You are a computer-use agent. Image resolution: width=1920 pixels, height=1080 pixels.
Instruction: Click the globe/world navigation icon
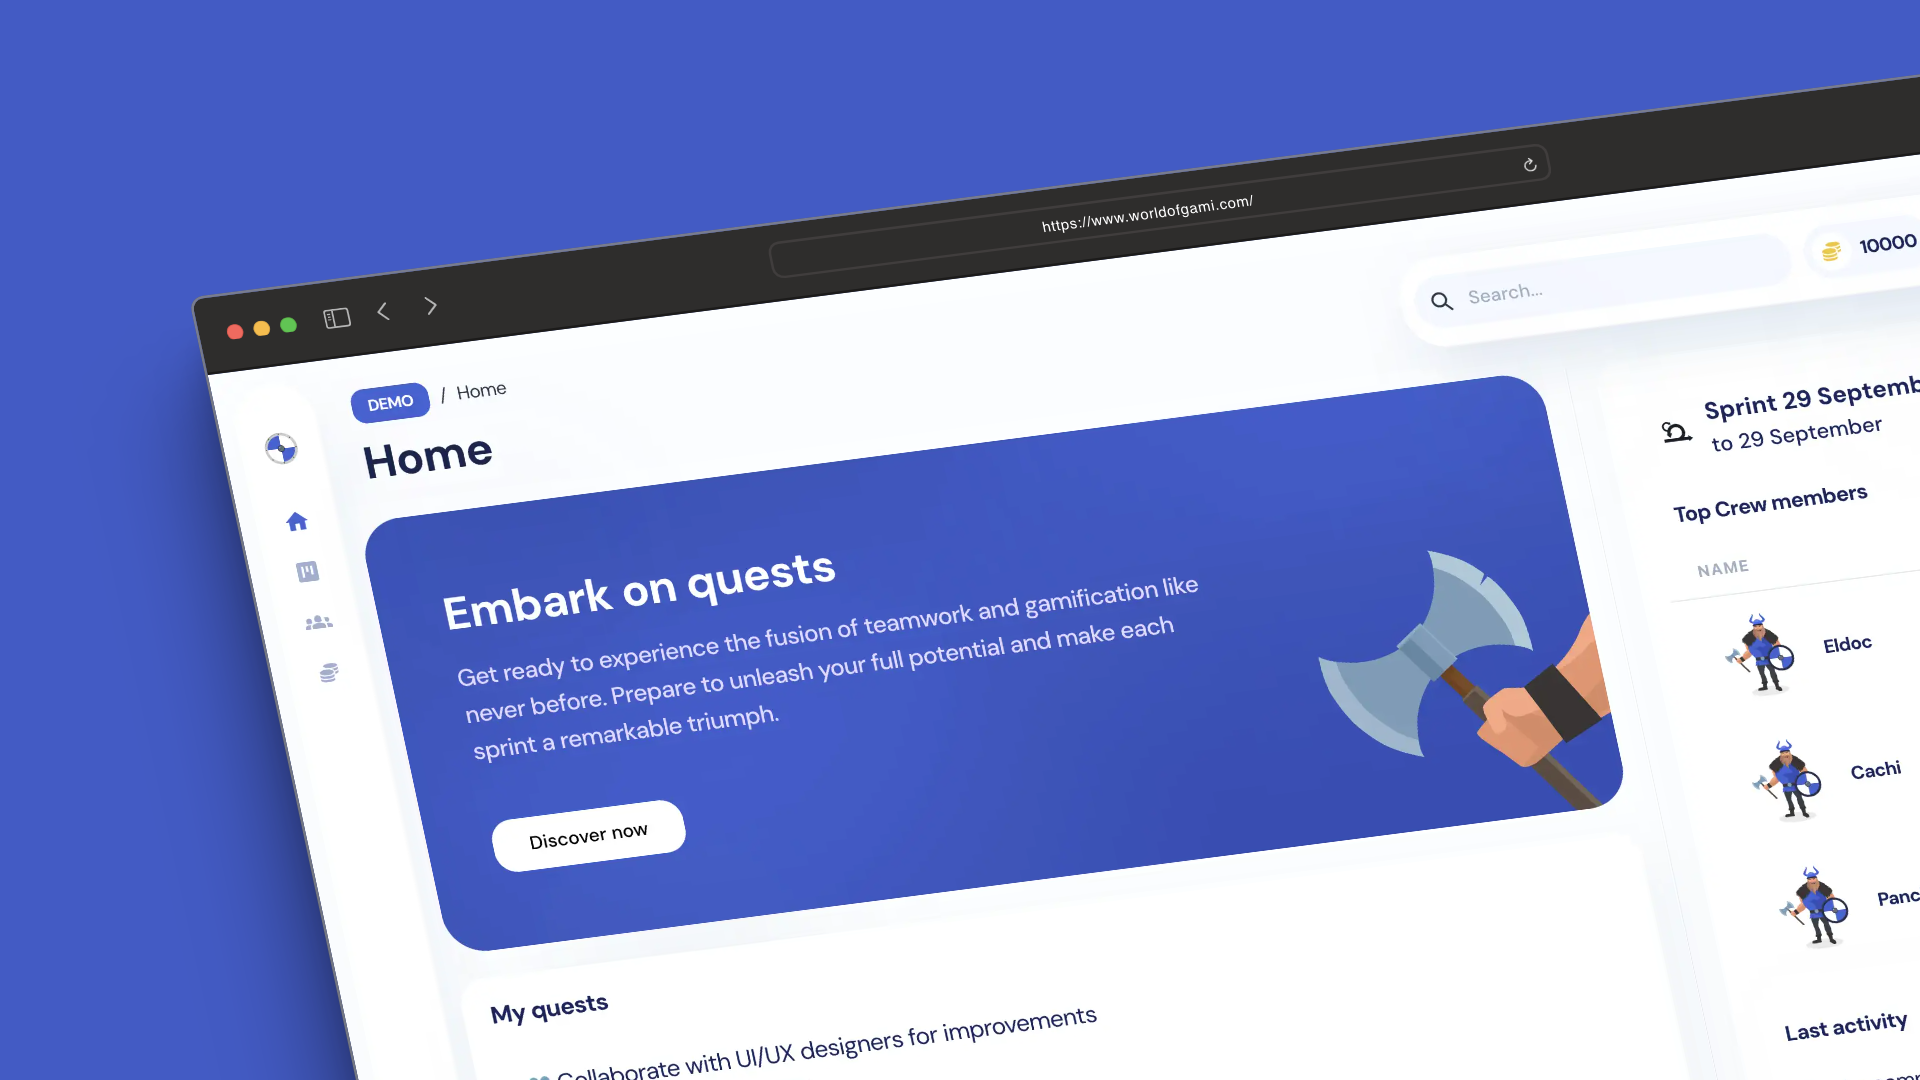pos(280,447)
